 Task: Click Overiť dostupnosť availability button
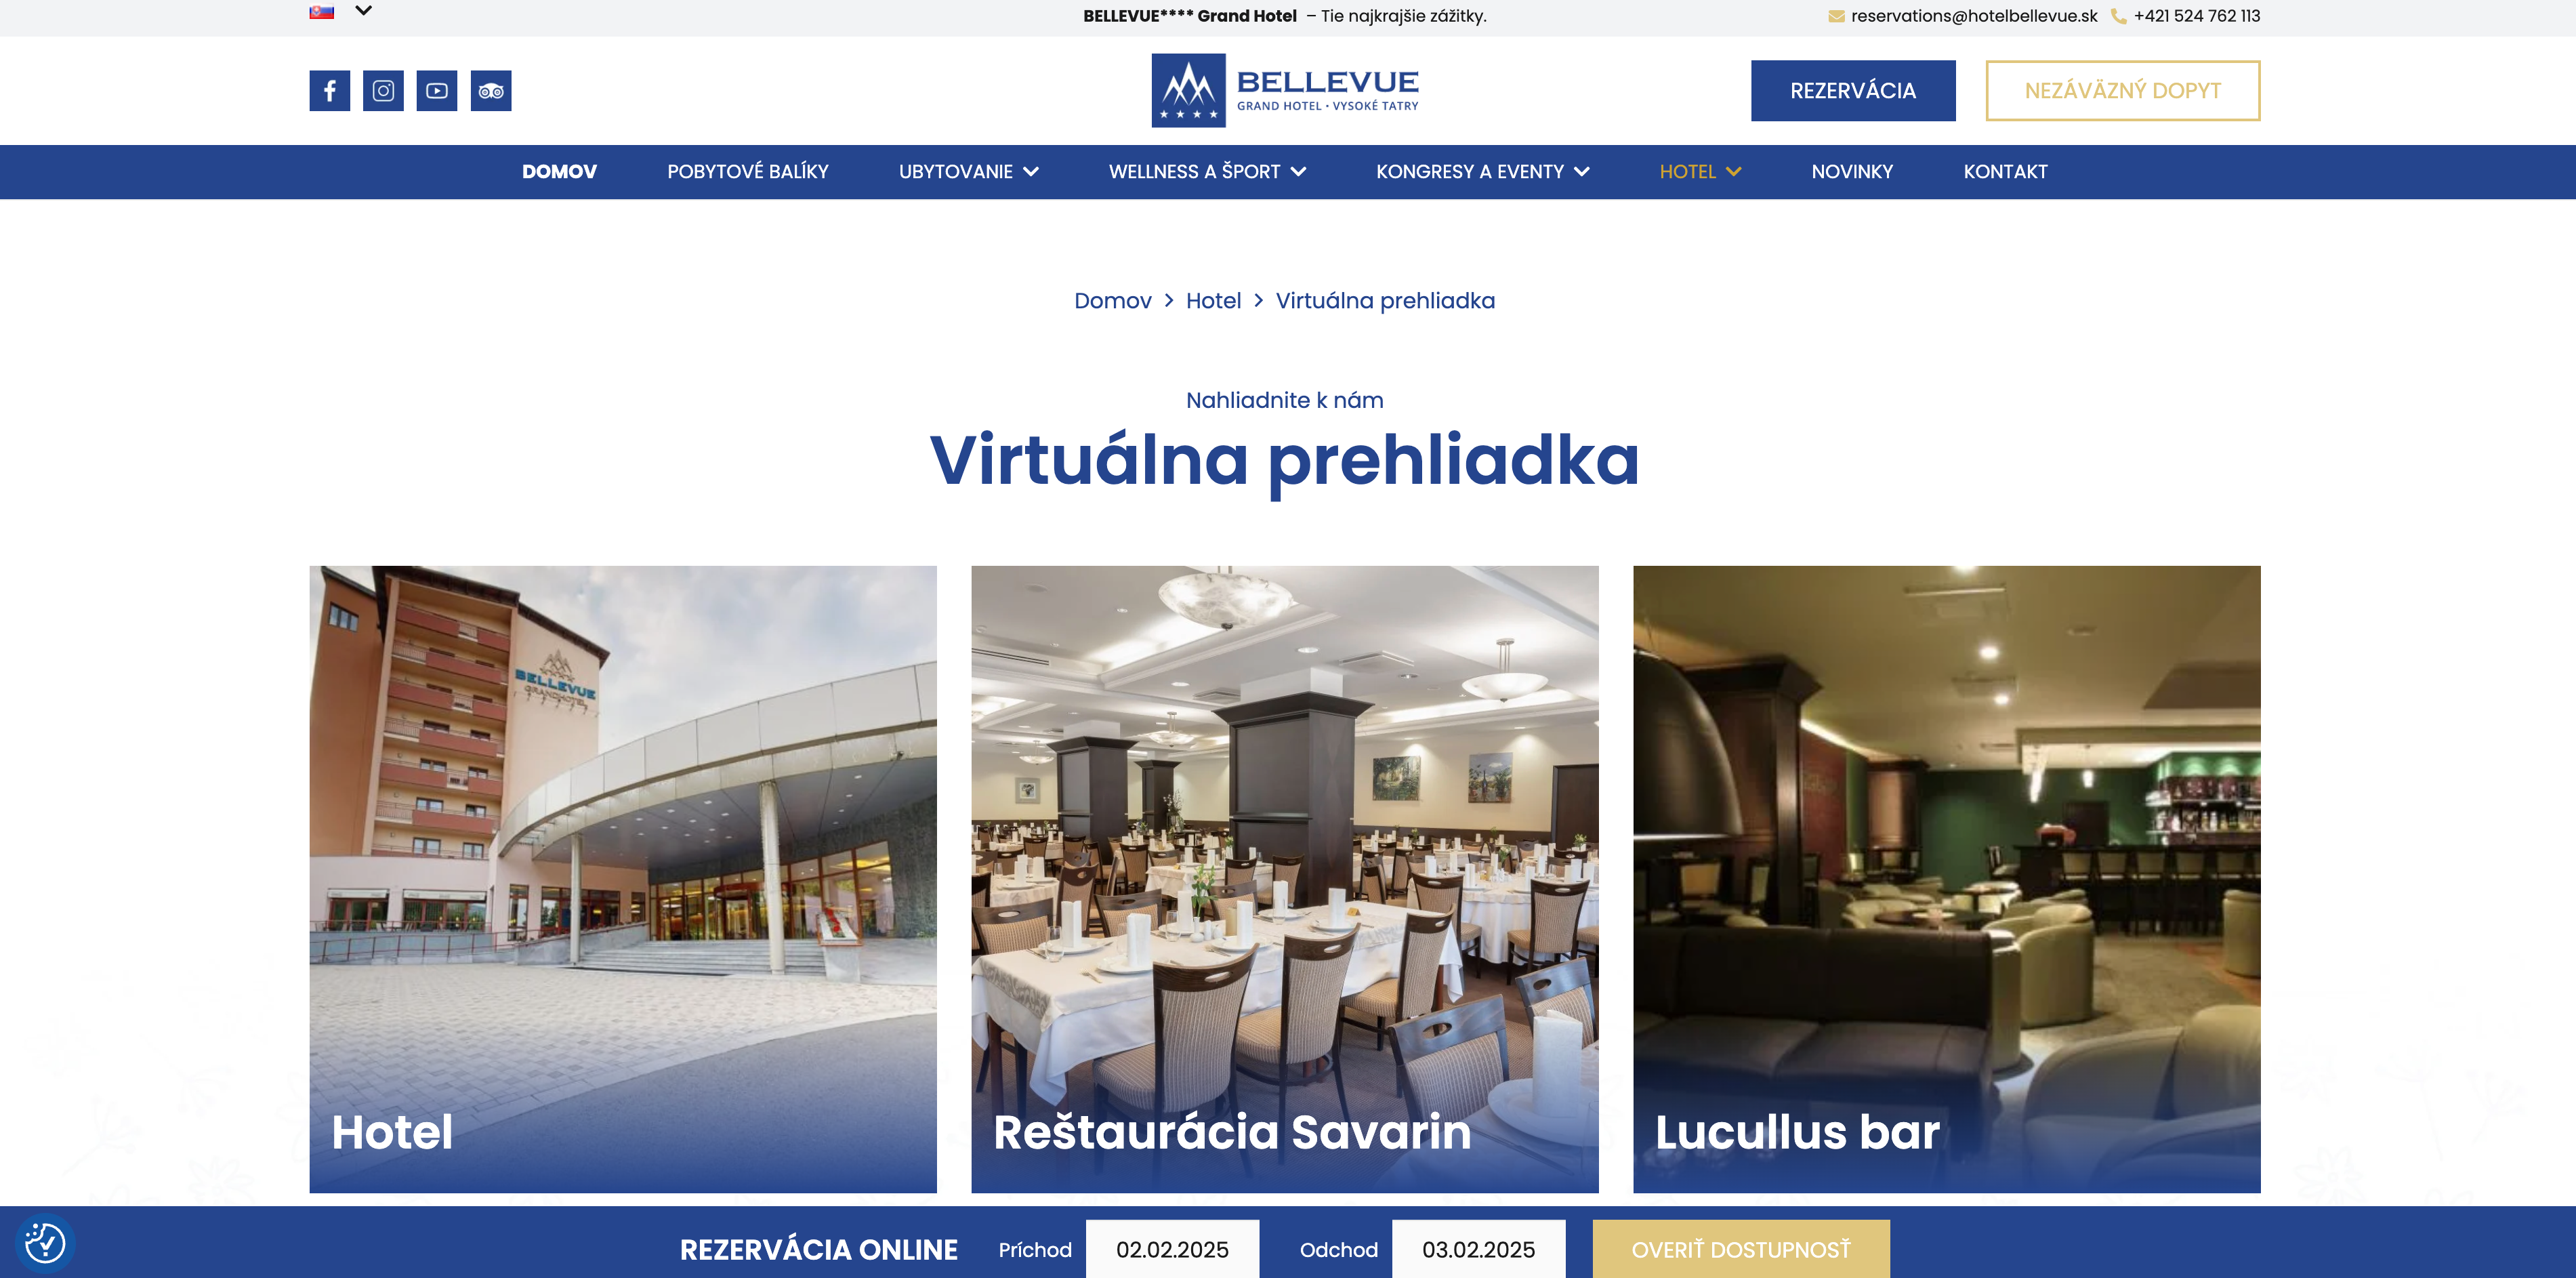click(1741, 1249)
